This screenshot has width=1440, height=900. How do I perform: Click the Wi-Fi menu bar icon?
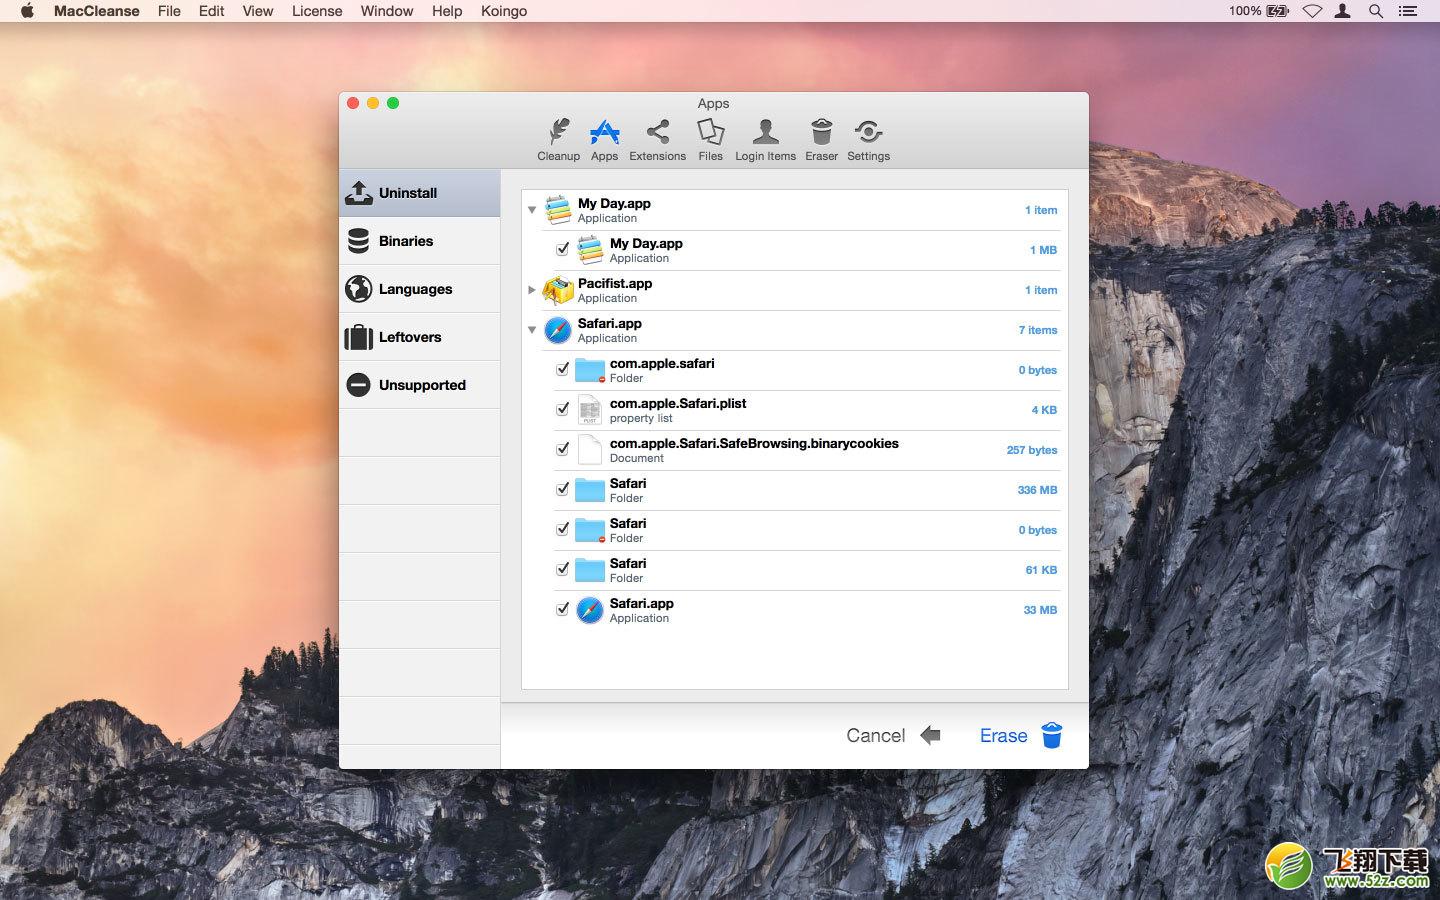pyautogui.click(x=1312, y=11)
